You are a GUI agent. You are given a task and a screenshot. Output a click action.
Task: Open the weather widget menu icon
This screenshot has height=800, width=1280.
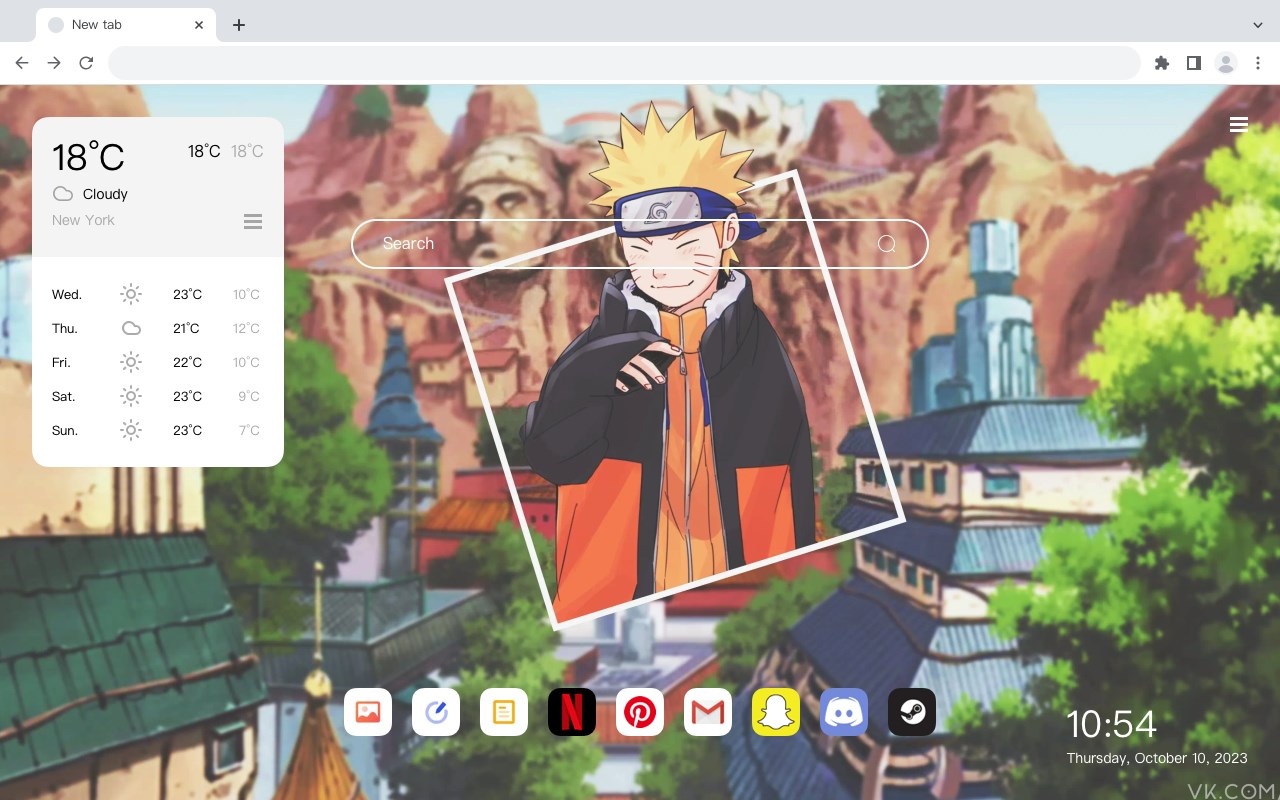coord(253,221)
